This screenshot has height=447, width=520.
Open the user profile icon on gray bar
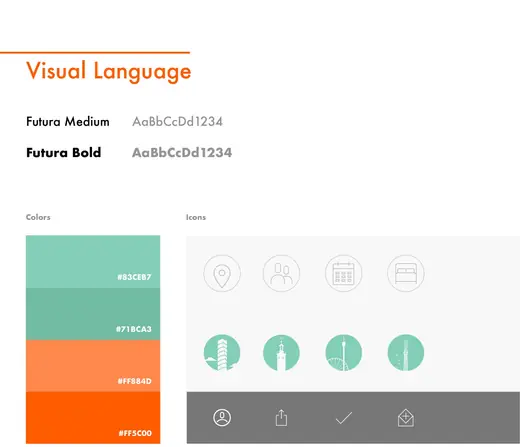[222, 418]
